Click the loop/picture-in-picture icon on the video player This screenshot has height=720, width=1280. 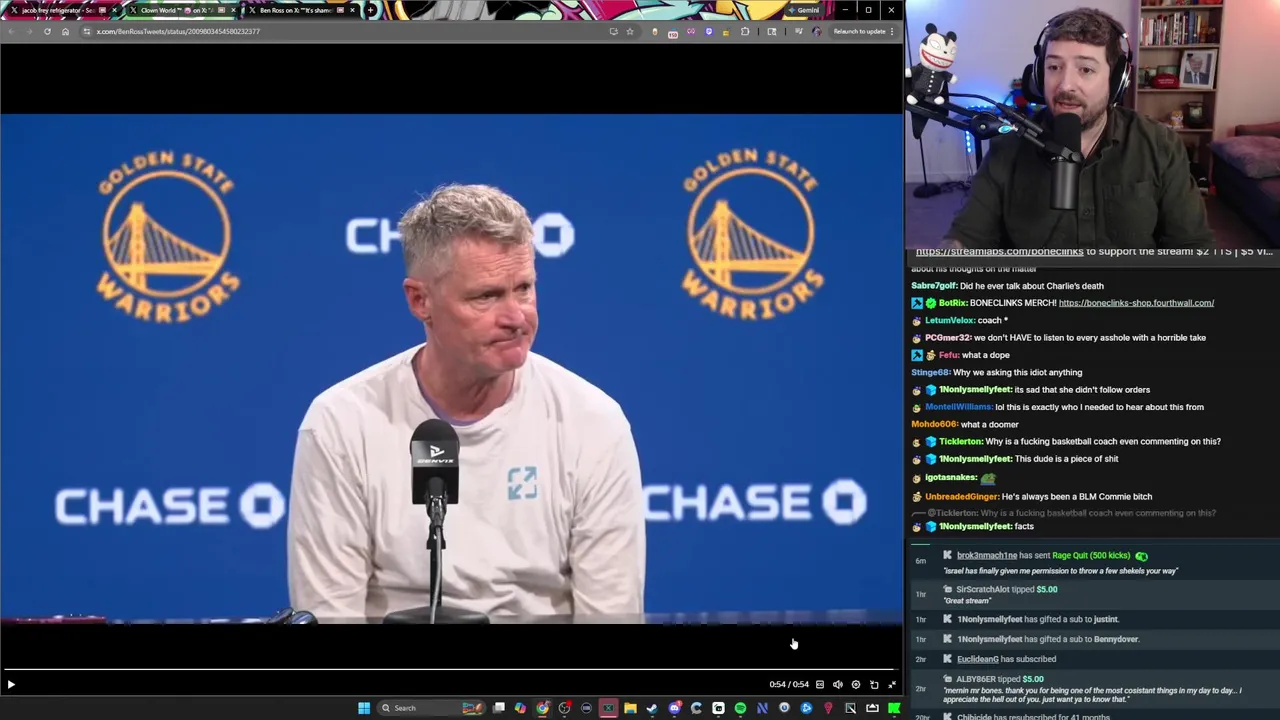pos(874,685)
